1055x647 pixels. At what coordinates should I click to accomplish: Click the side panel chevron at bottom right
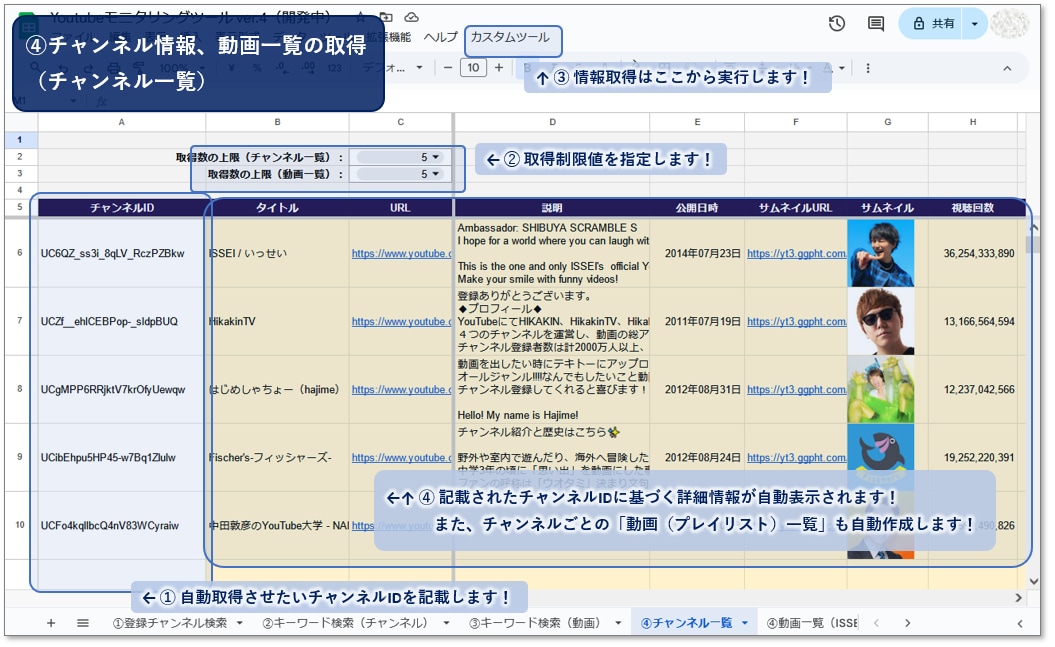coord(1020,623)
